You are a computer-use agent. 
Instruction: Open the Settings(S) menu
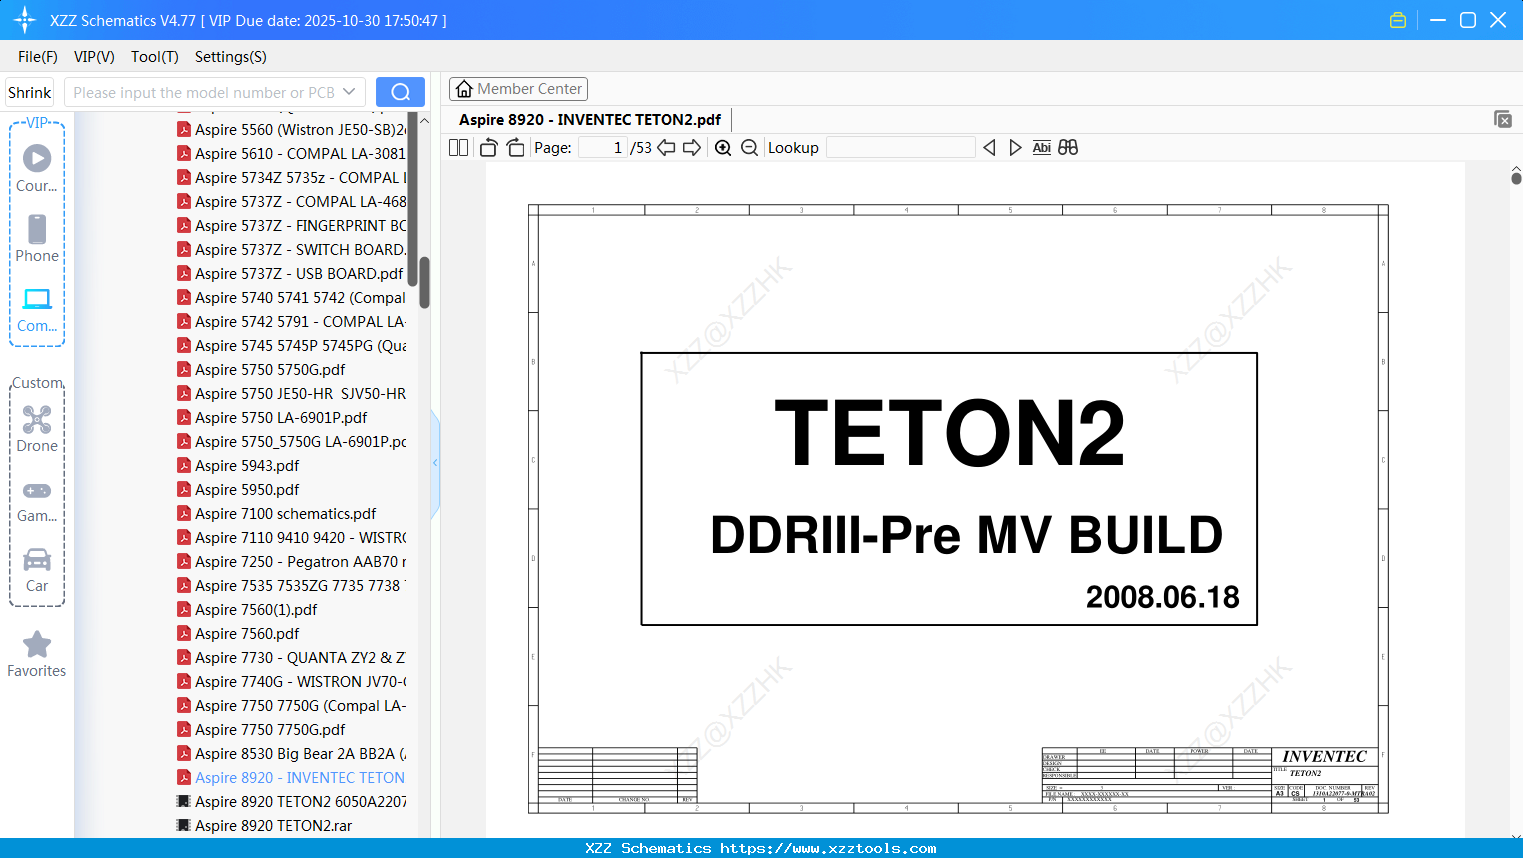click(x=231, y=57)
